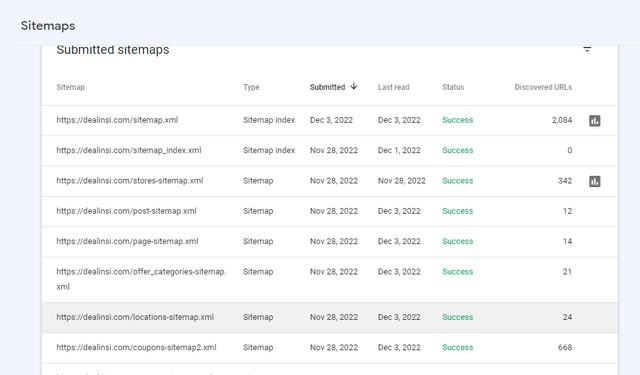Screen dimensions: 640x375
Task: Click the 24 discovered URLs value
Action: pos(567,317)
